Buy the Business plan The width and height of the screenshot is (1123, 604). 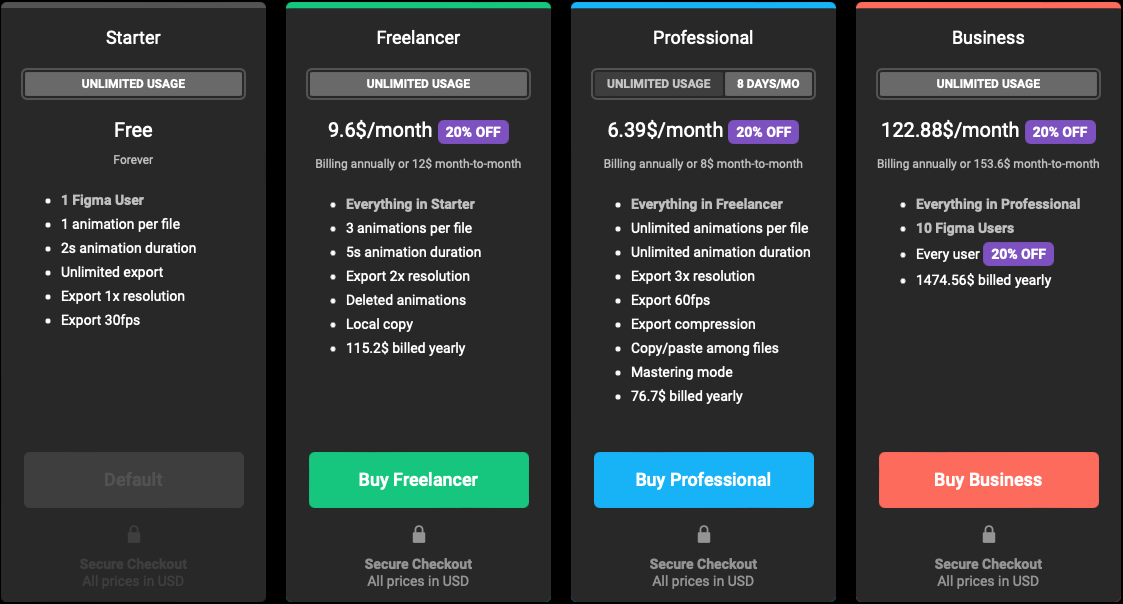(x=989, y=480)
